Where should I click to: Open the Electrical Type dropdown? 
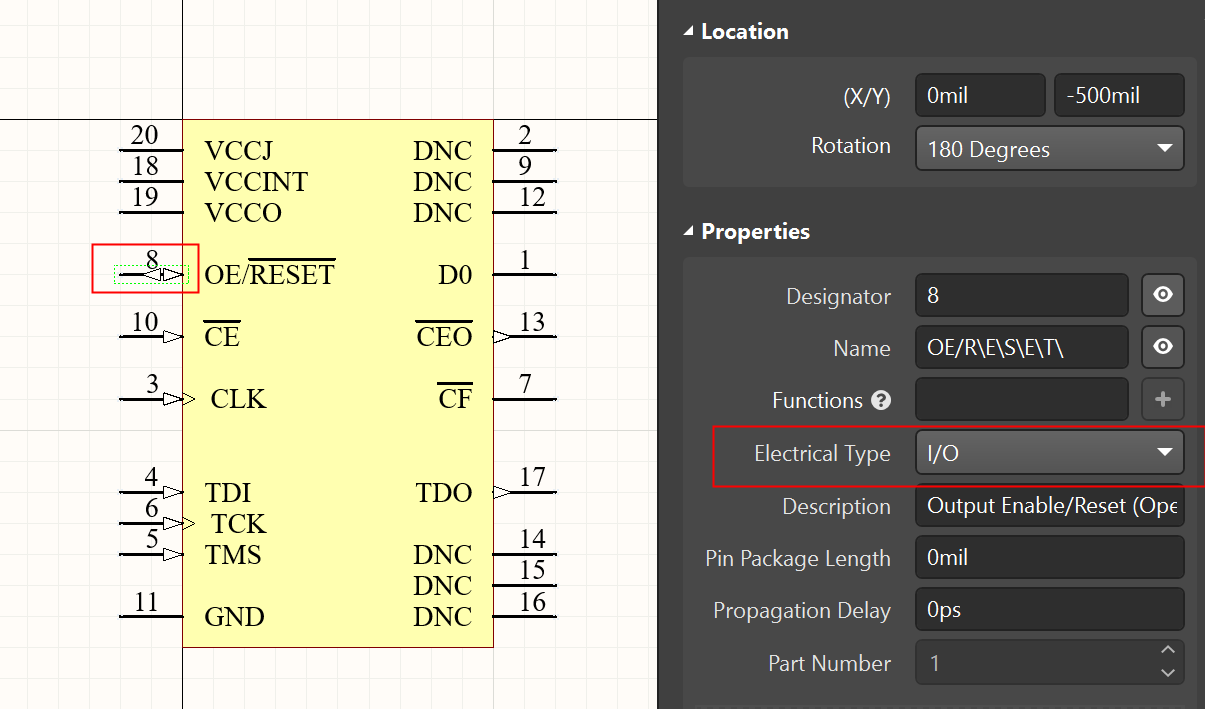[1049, 453]
